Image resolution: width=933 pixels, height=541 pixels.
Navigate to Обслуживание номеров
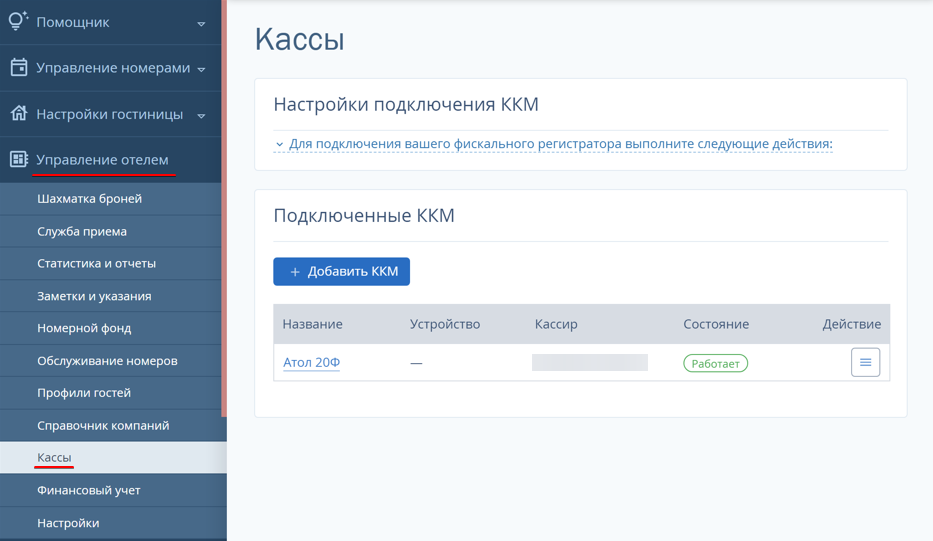point(111,361)
